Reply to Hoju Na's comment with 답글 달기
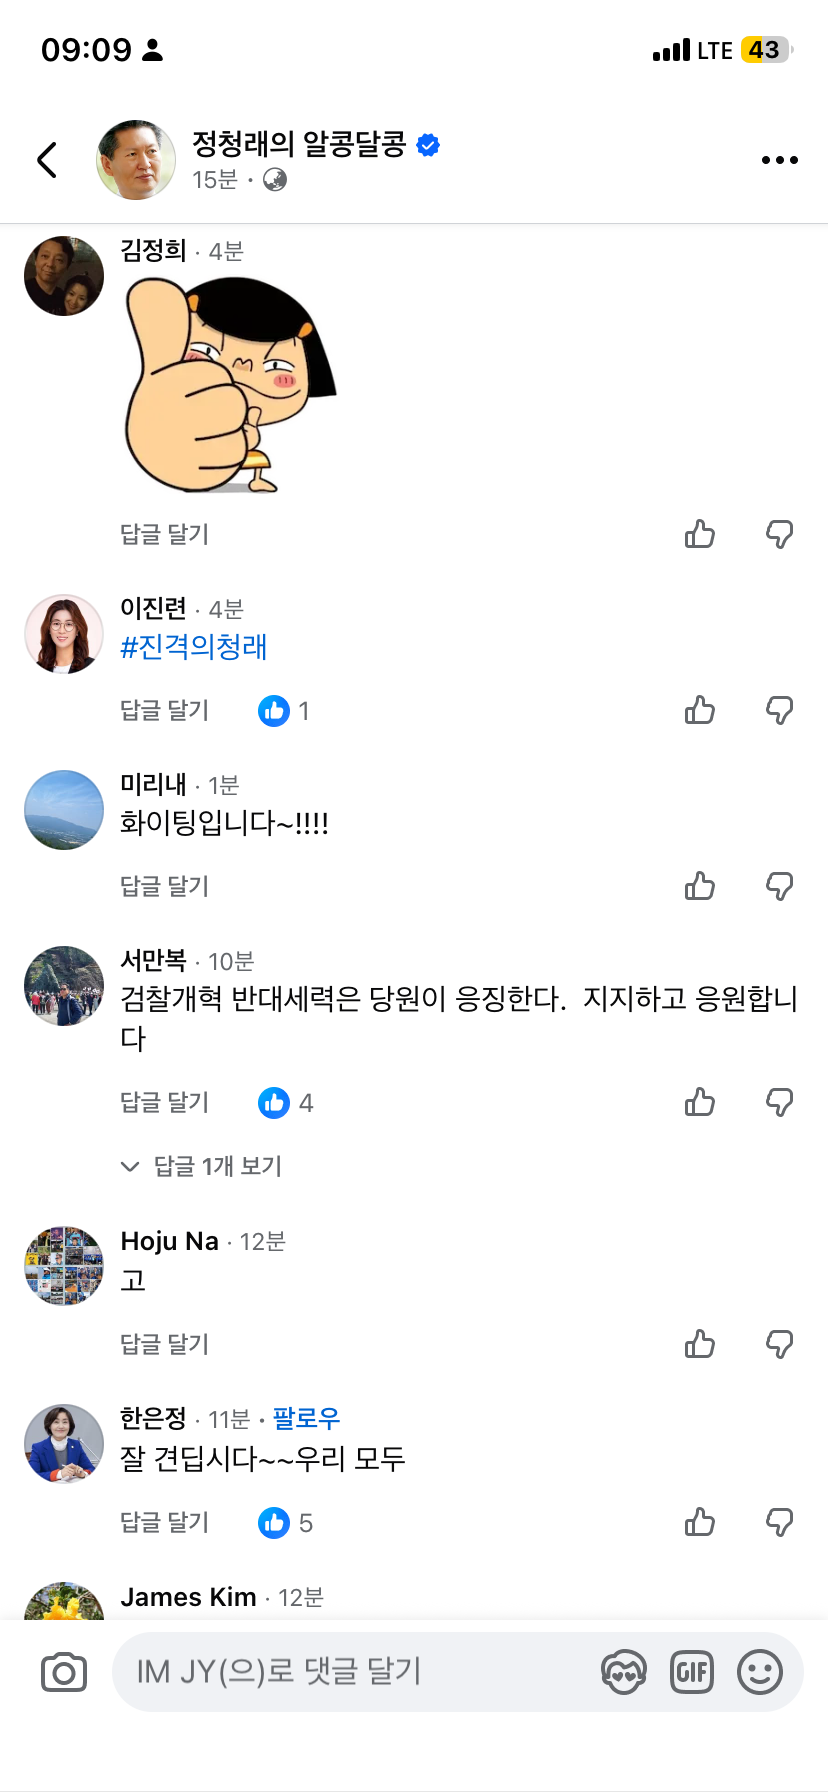This screenshot has width=828, height=1792. 165,1344
